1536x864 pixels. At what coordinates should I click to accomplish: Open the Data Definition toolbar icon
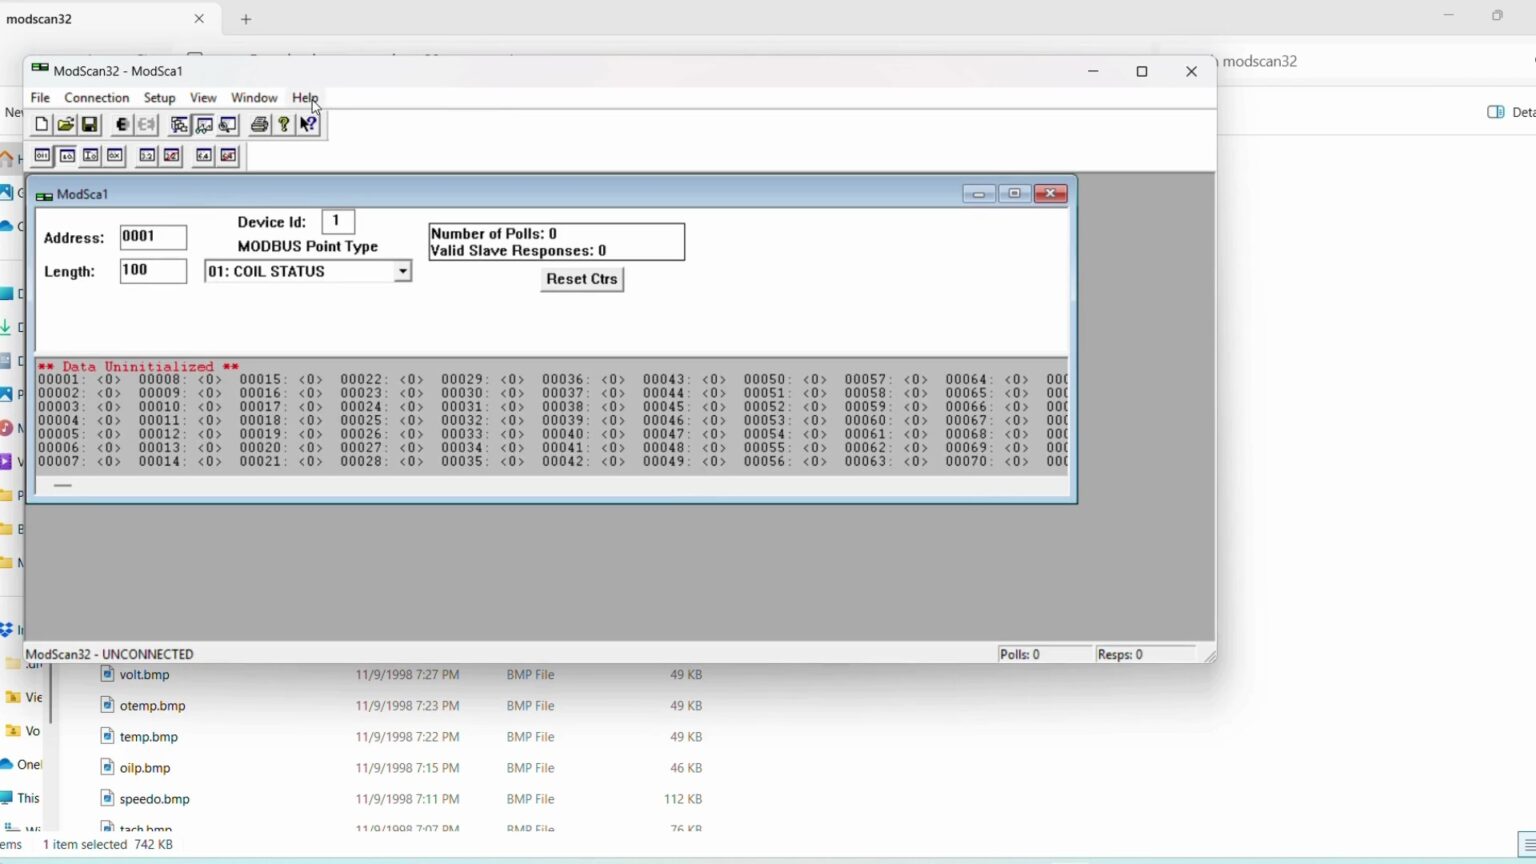coord(179,125)
